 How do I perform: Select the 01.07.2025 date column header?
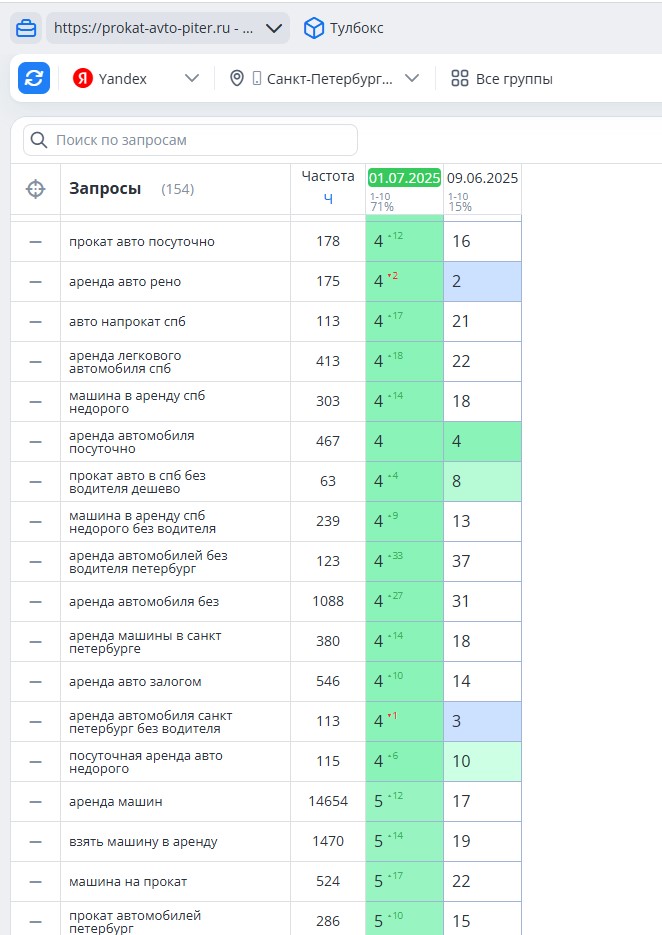coord(404,178)
